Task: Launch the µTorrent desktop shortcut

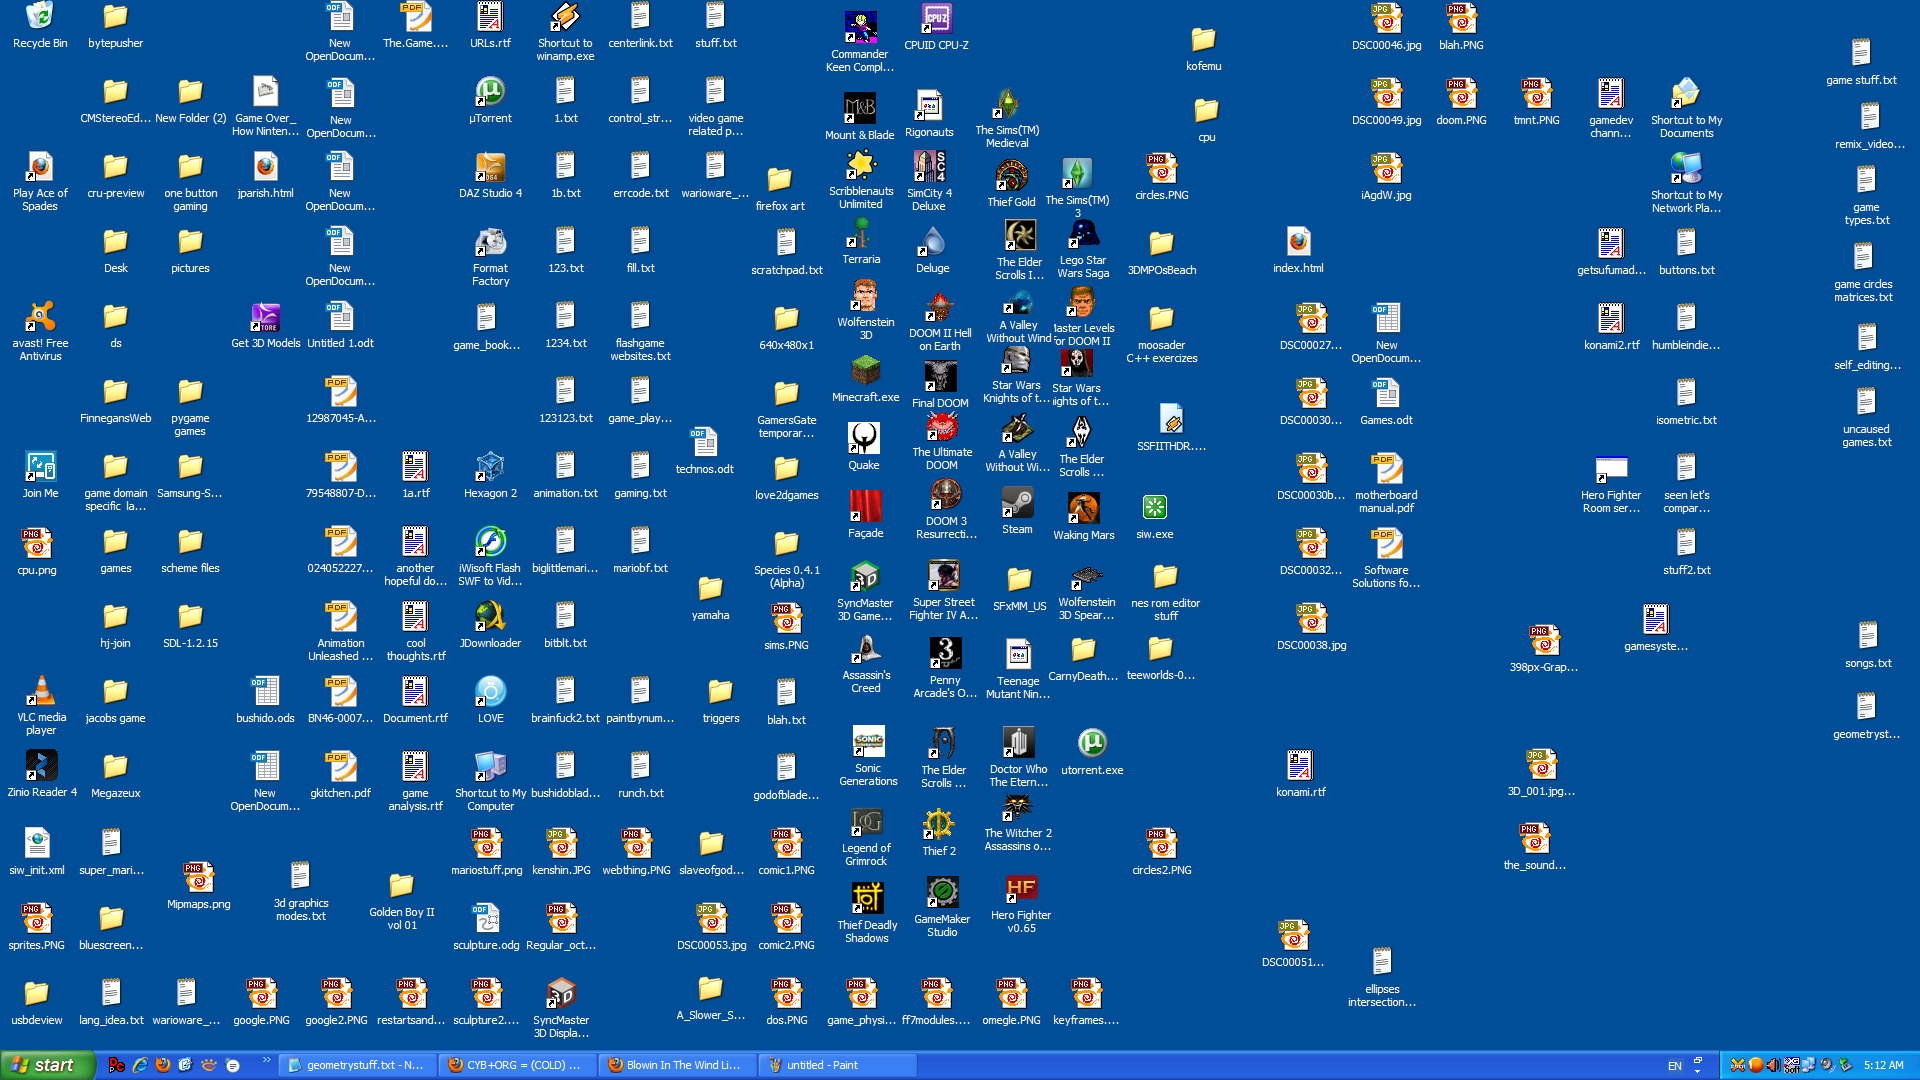Action: (490, 93)
